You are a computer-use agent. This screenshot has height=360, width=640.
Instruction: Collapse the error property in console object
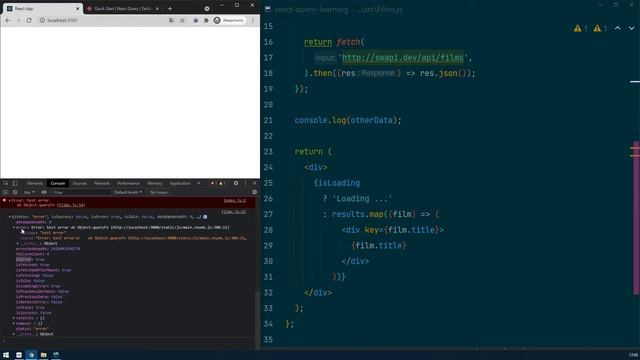[x=14, y=227]
